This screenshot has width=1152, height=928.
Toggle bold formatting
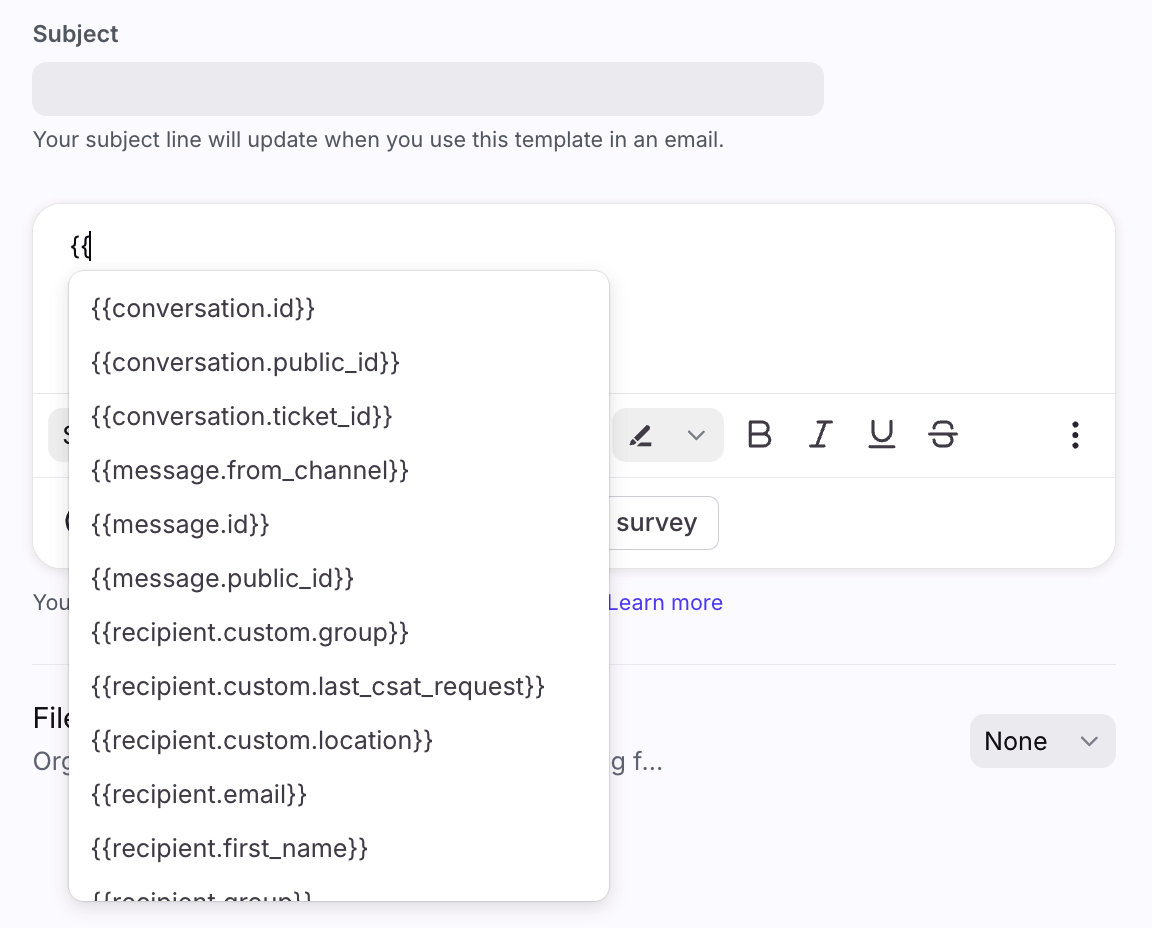click(760, 435)
